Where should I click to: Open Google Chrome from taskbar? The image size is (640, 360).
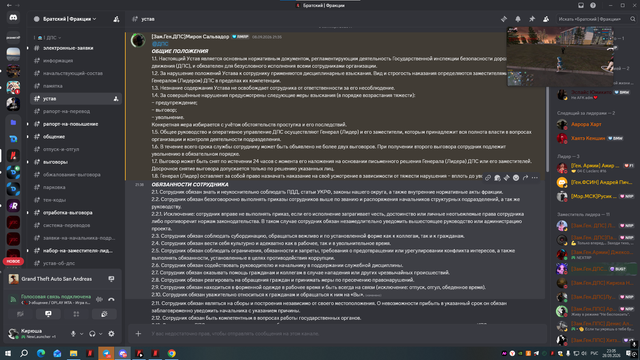[x=172, y=353]
